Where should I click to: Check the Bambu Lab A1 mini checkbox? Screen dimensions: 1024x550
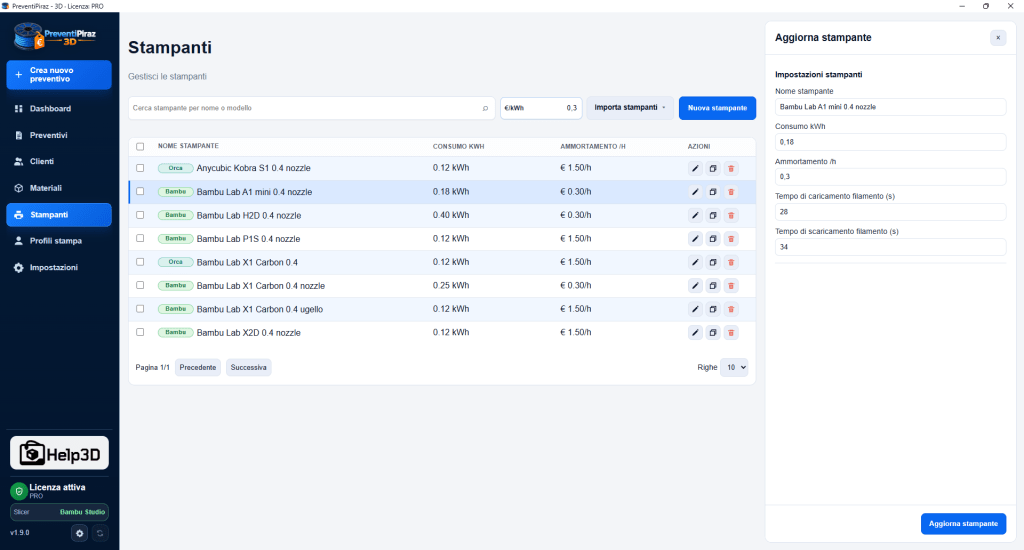coord(140,191)
